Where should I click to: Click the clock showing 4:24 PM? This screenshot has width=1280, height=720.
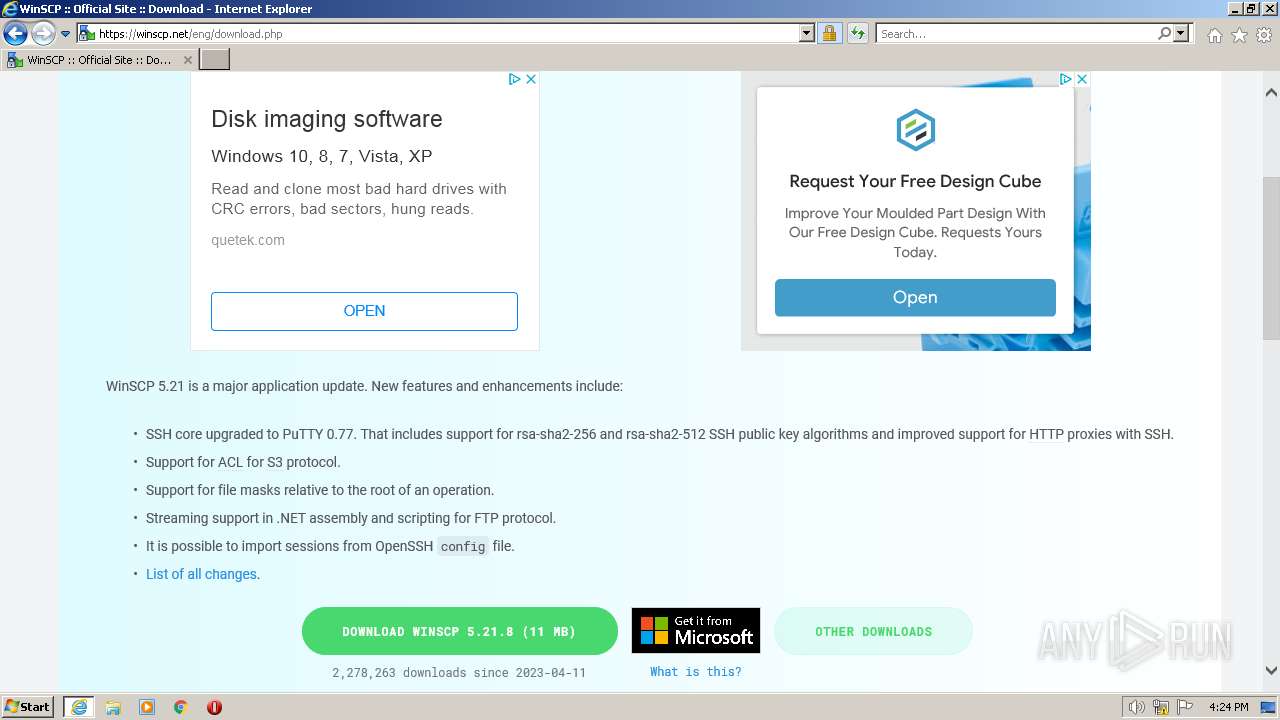(x=1229, y=707)
